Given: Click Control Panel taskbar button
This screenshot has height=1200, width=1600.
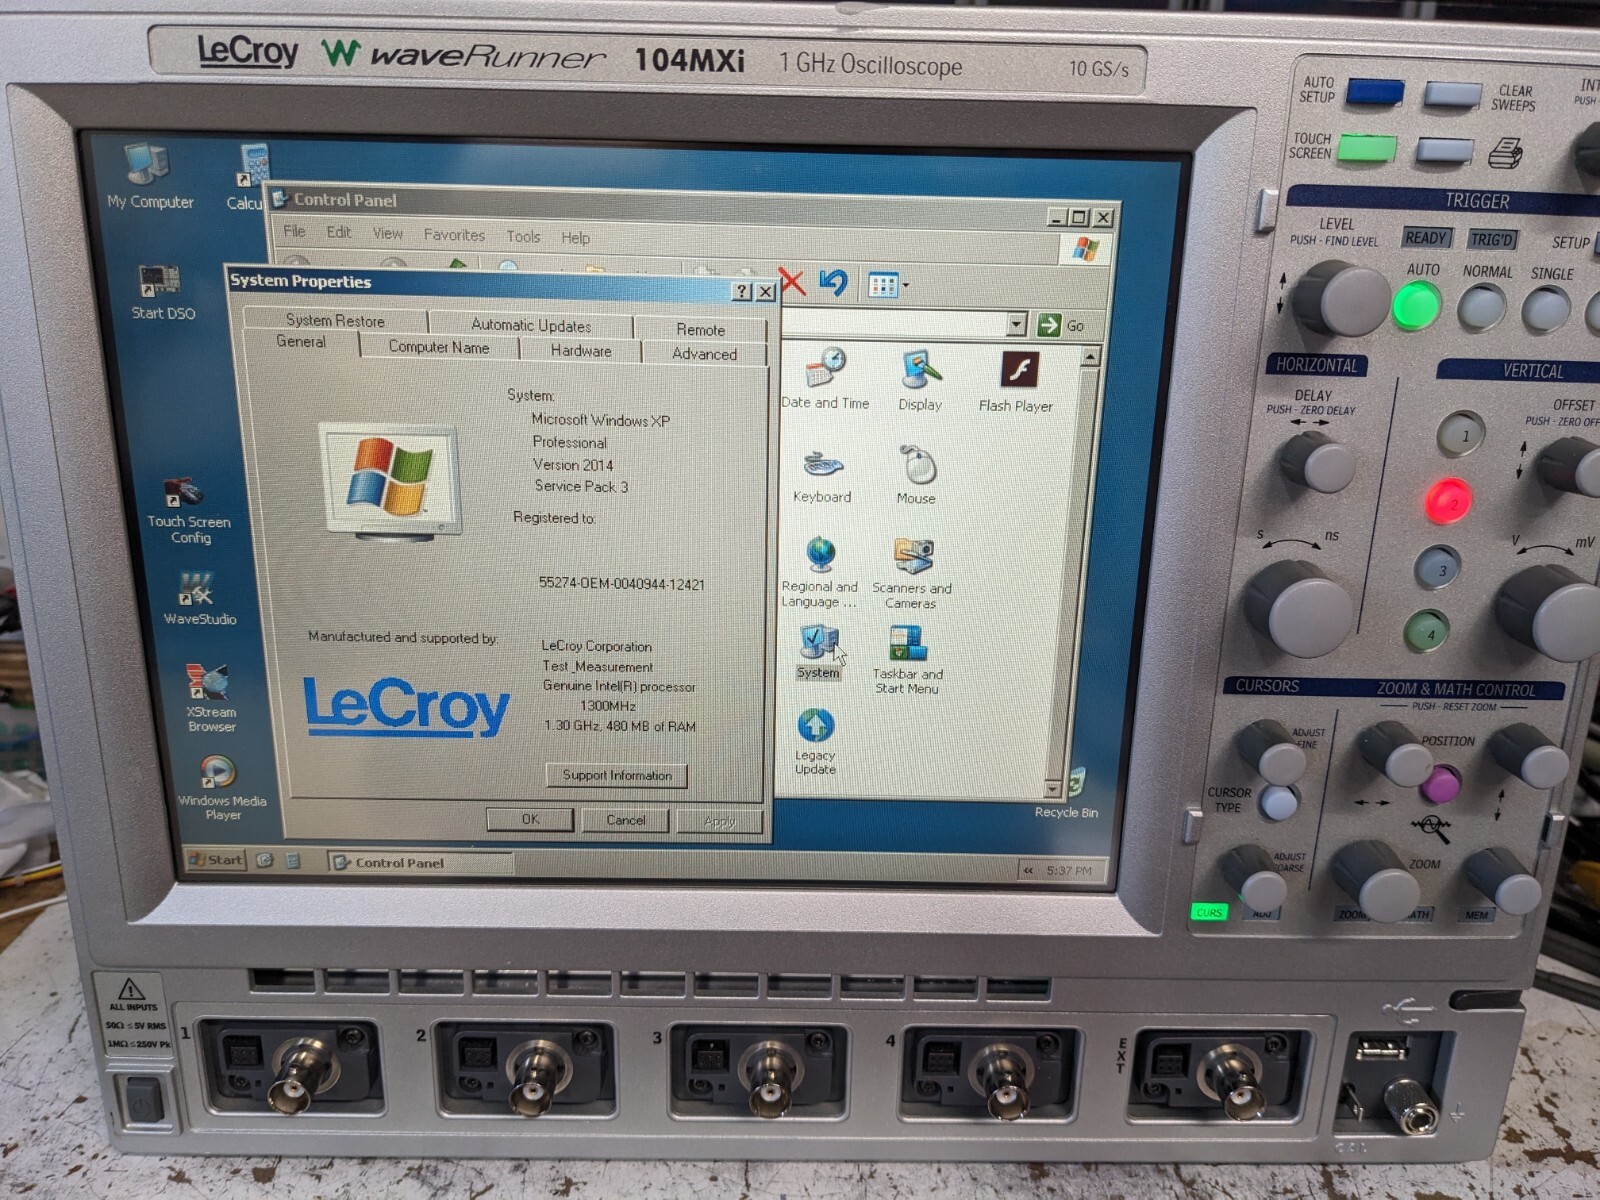Looking at the screenshot, I should (x=420, y=862).
